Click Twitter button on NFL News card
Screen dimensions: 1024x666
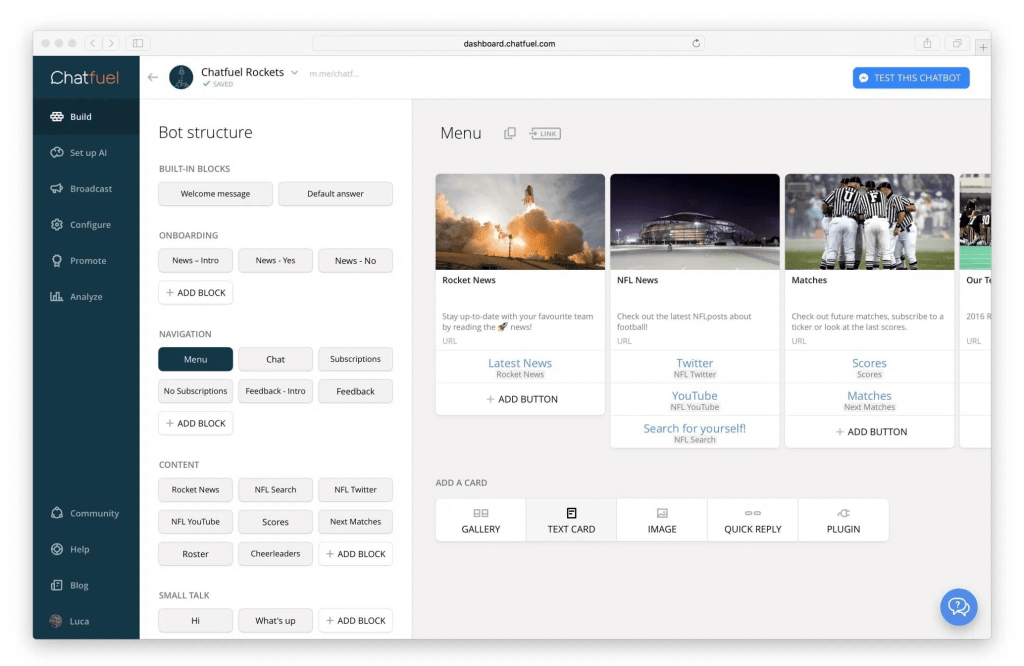pyautogui.click(x=695, y=367)
